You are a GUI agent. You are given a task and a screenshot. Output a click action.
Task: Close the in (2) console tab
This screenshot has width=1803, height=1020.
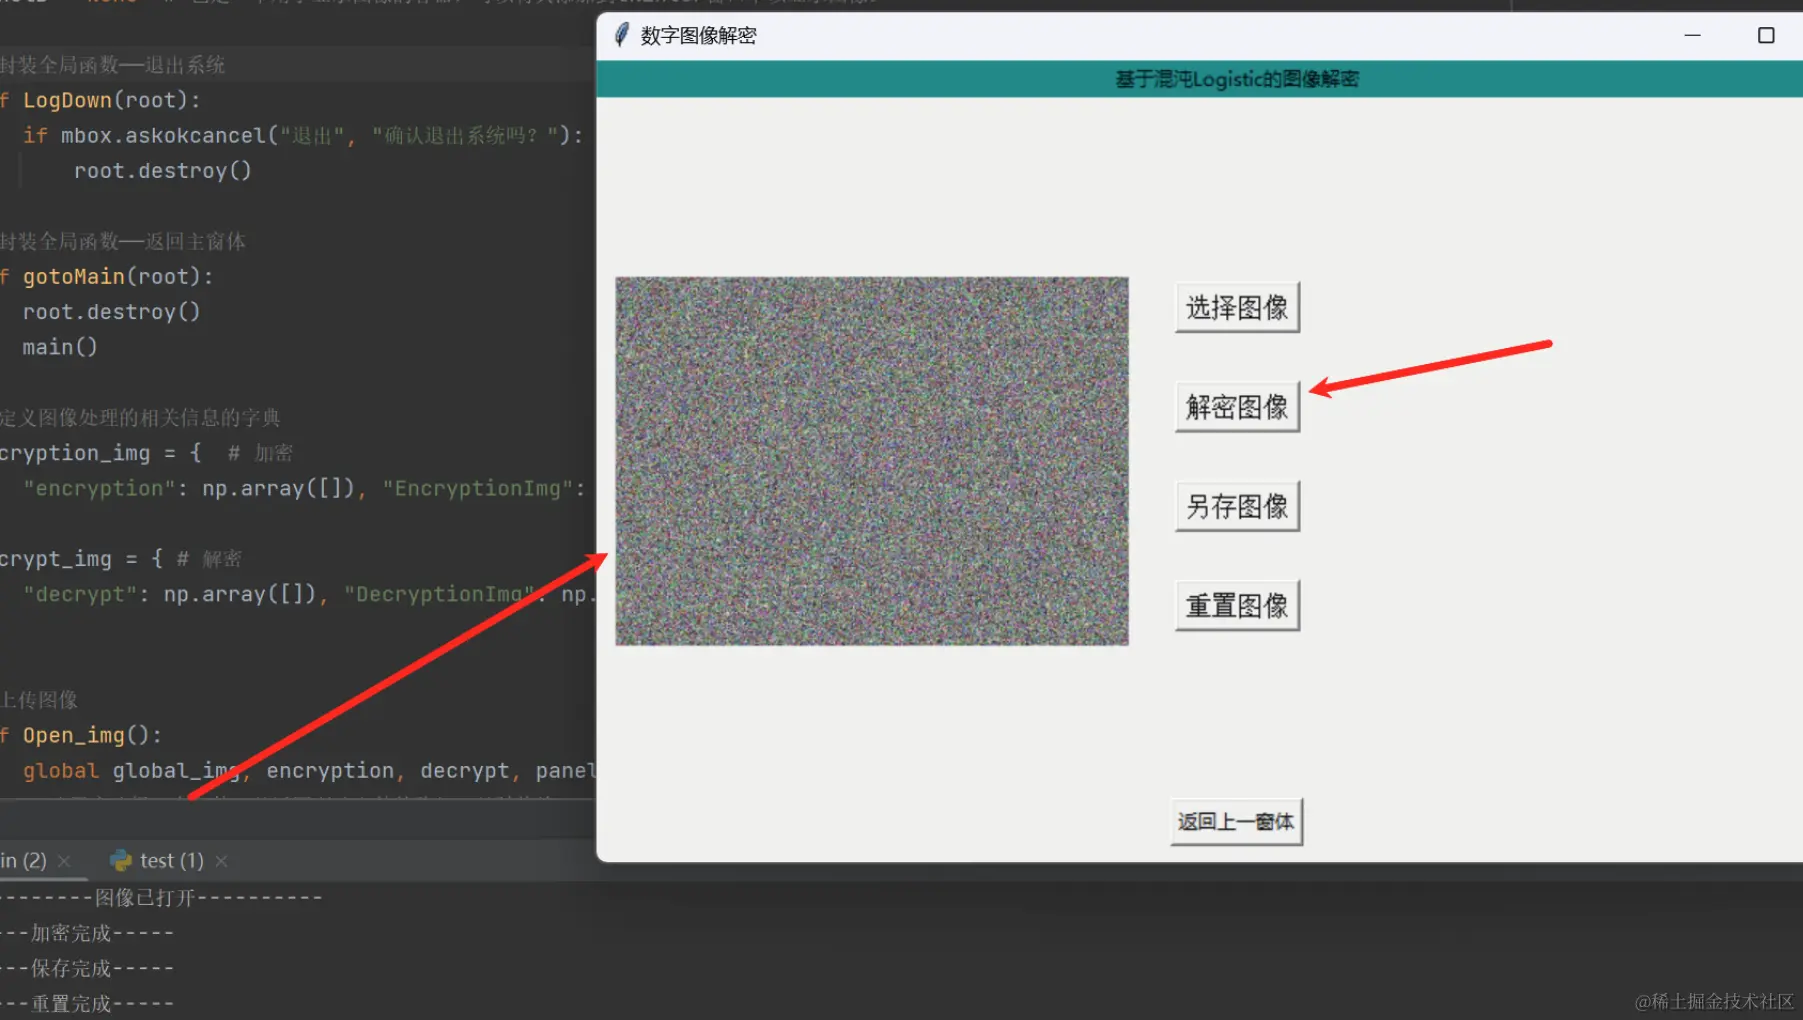click(x=64, y=860)
